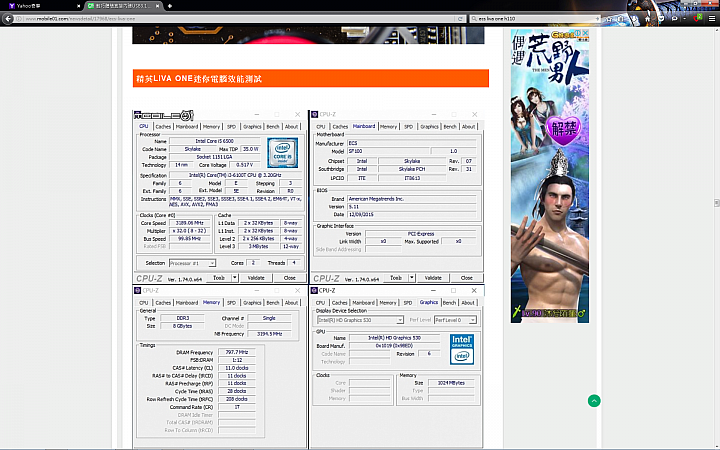Go back with the browser back arrow

point(8,19)
